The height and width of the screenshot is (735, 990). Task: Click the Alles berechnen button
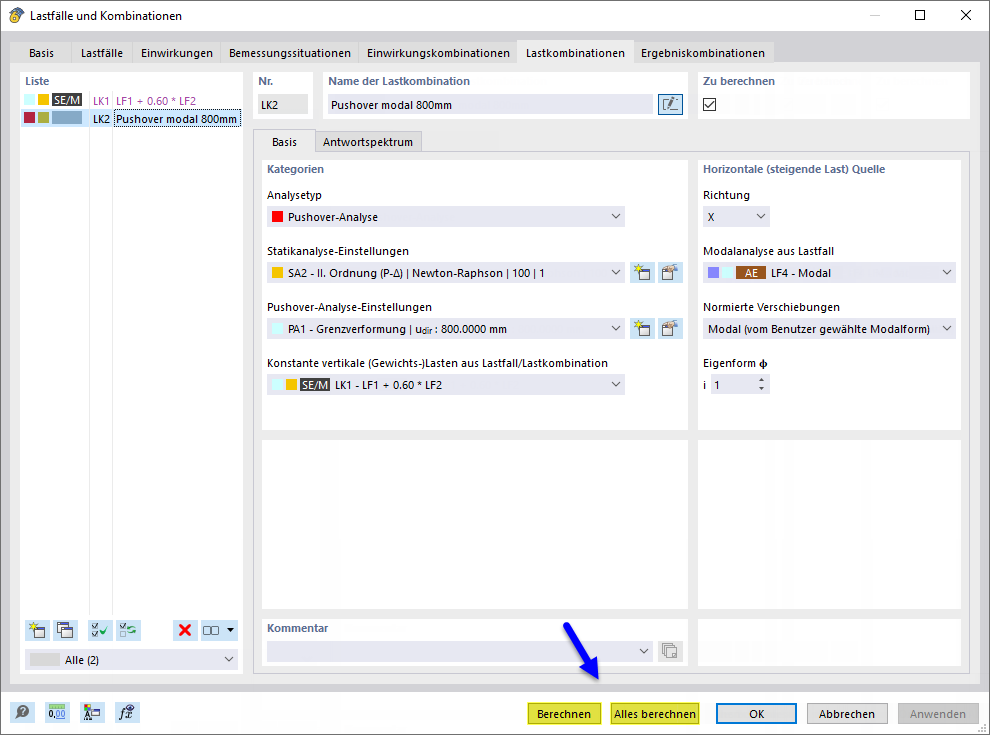click(655, 714)
